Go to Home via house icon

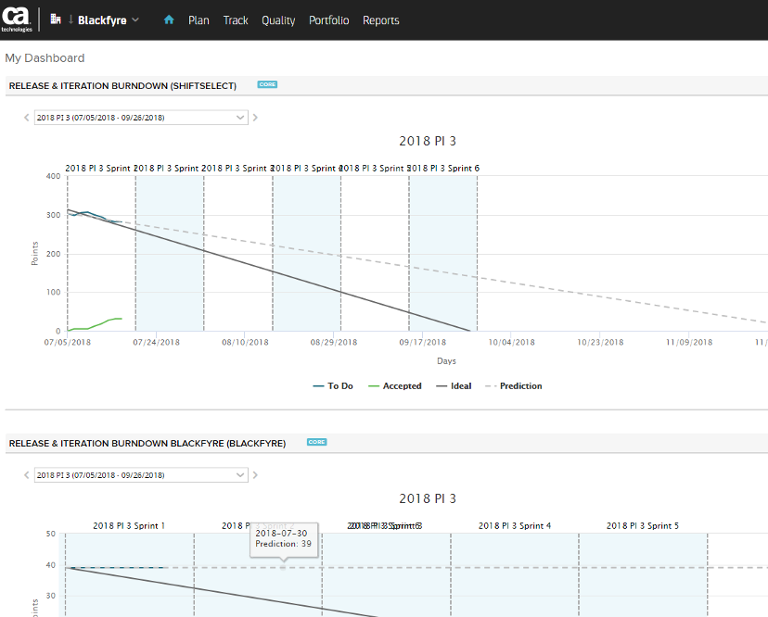click(169, 20)
